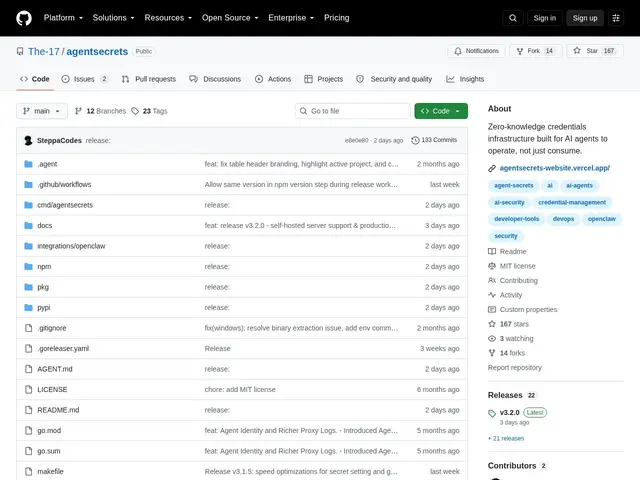This screenshot has height=480, width=640.
Task: Switch to the Actions tab
Action: click(273, 79)
